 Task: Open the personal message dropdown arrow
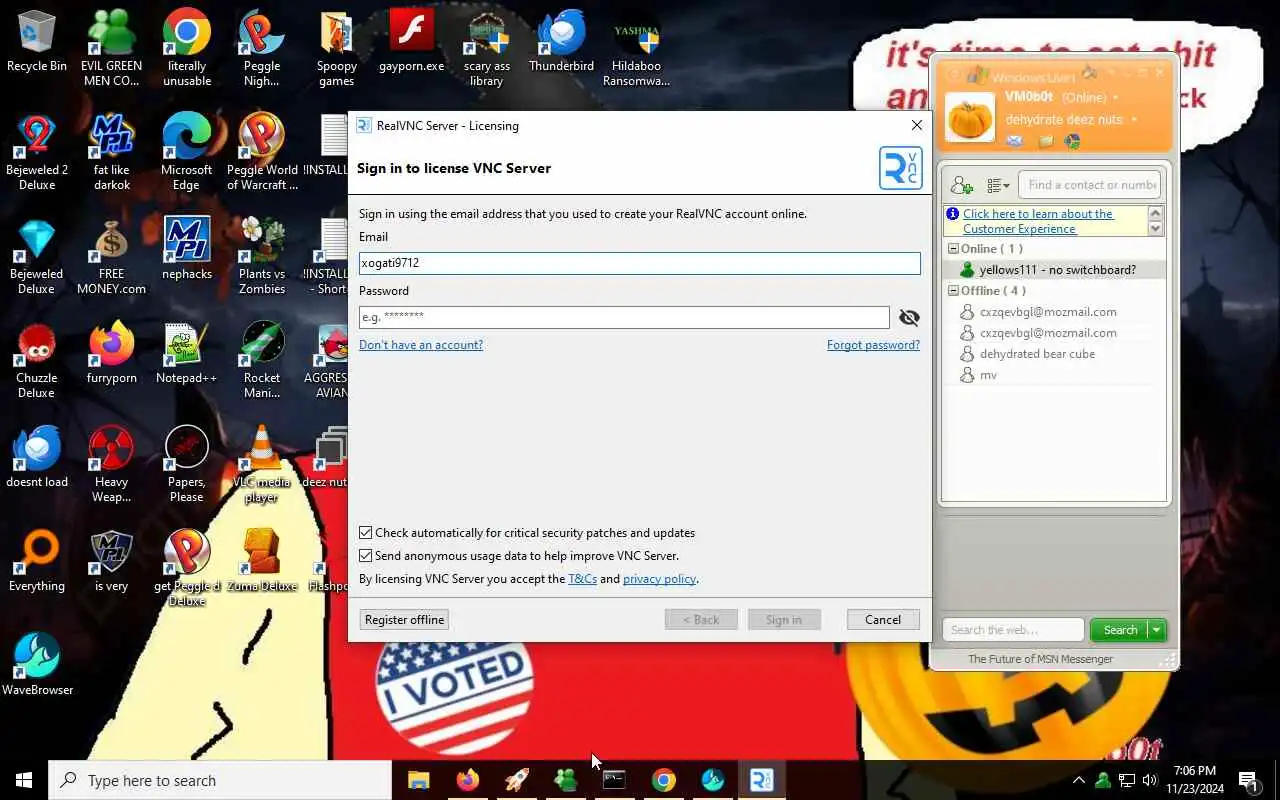pos(1134,120)
